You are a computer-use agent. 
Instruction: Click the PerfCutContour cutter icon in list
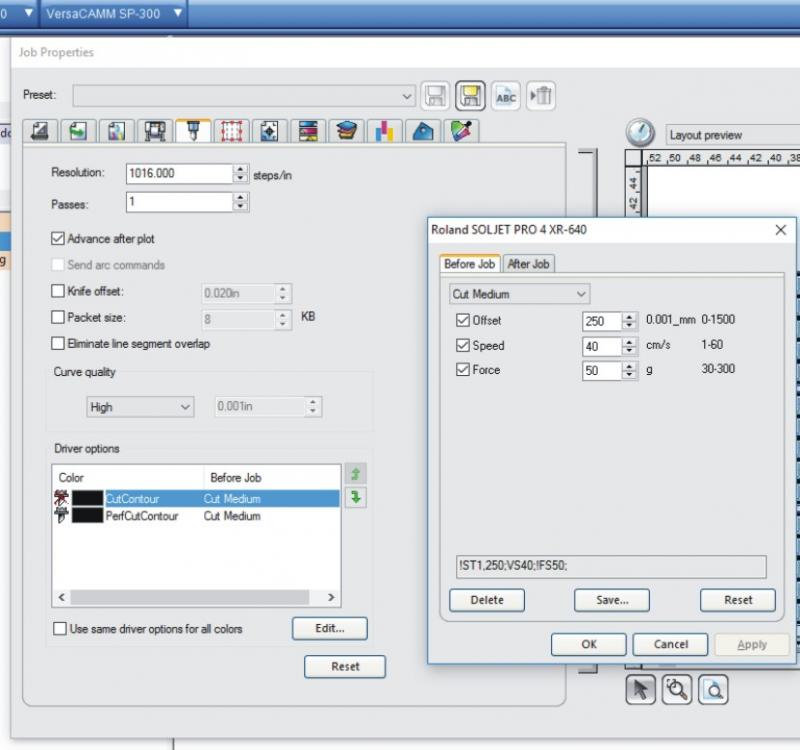(61, 515)
